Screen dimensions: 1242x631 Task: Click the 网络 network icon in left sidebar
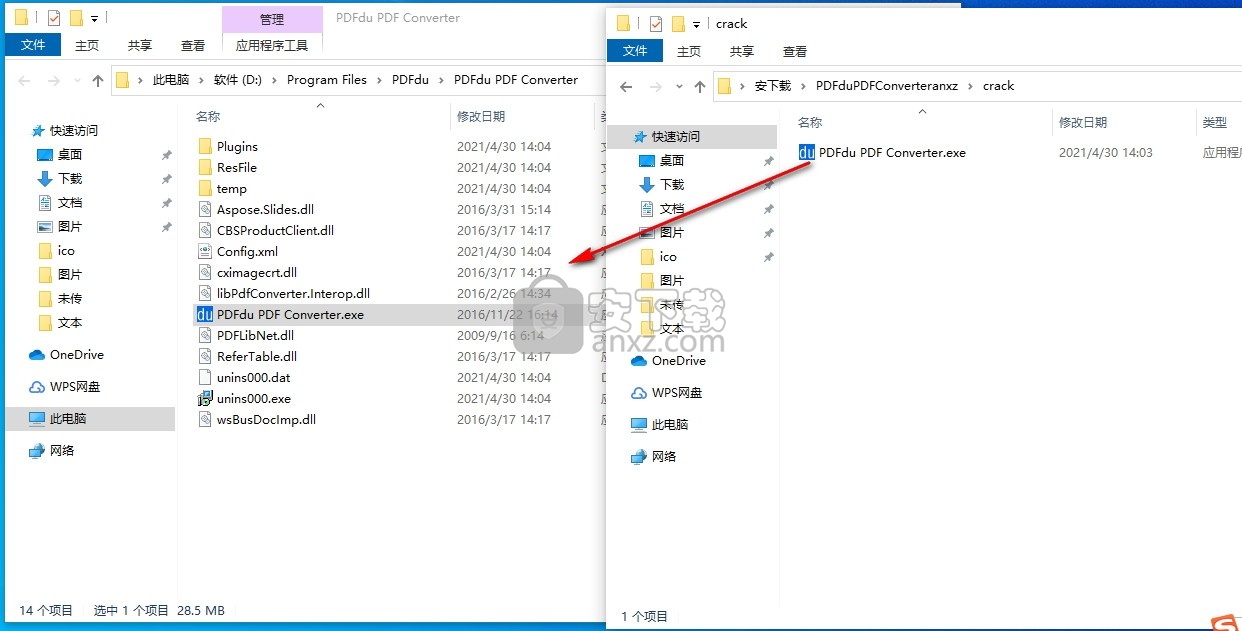[x=37, y=451]
